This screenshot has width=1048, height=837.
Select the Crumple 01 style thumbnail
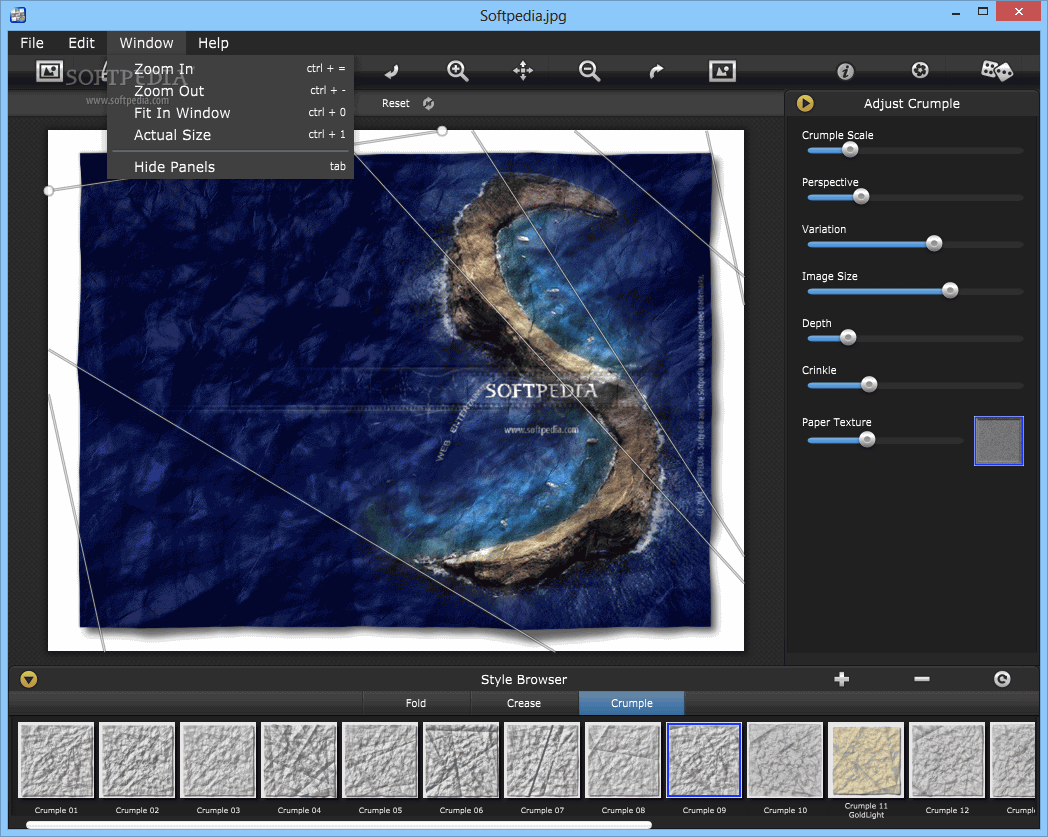[56, 760]
